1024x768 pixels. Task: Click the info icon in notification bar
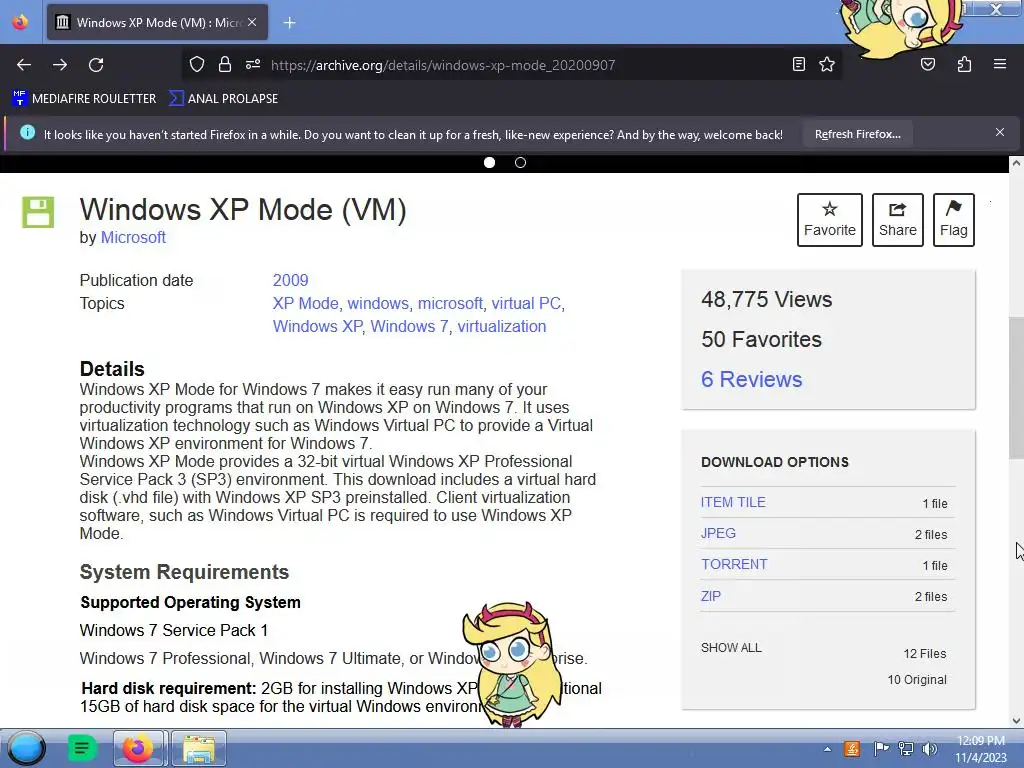27,133
